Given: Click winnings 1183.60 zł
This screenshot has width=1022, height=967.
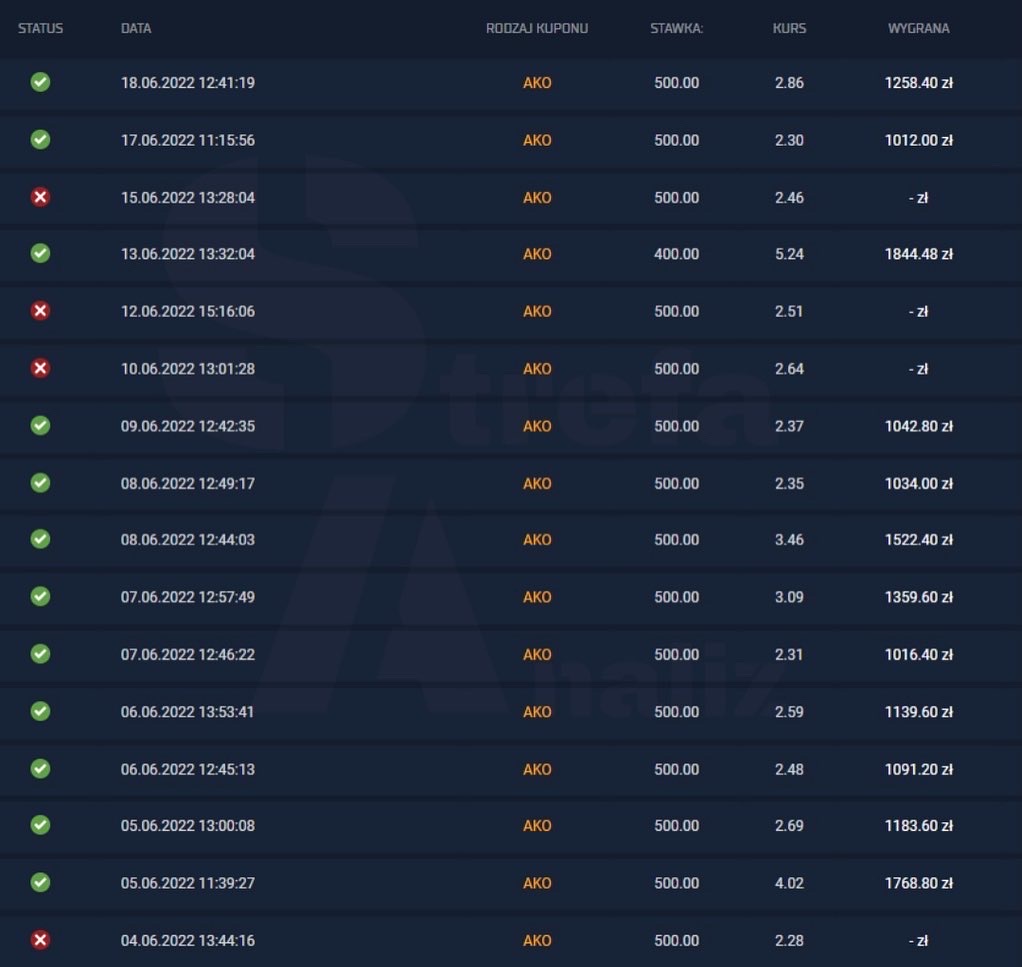Looking at the screenshot, I should (x=918, y=826).
